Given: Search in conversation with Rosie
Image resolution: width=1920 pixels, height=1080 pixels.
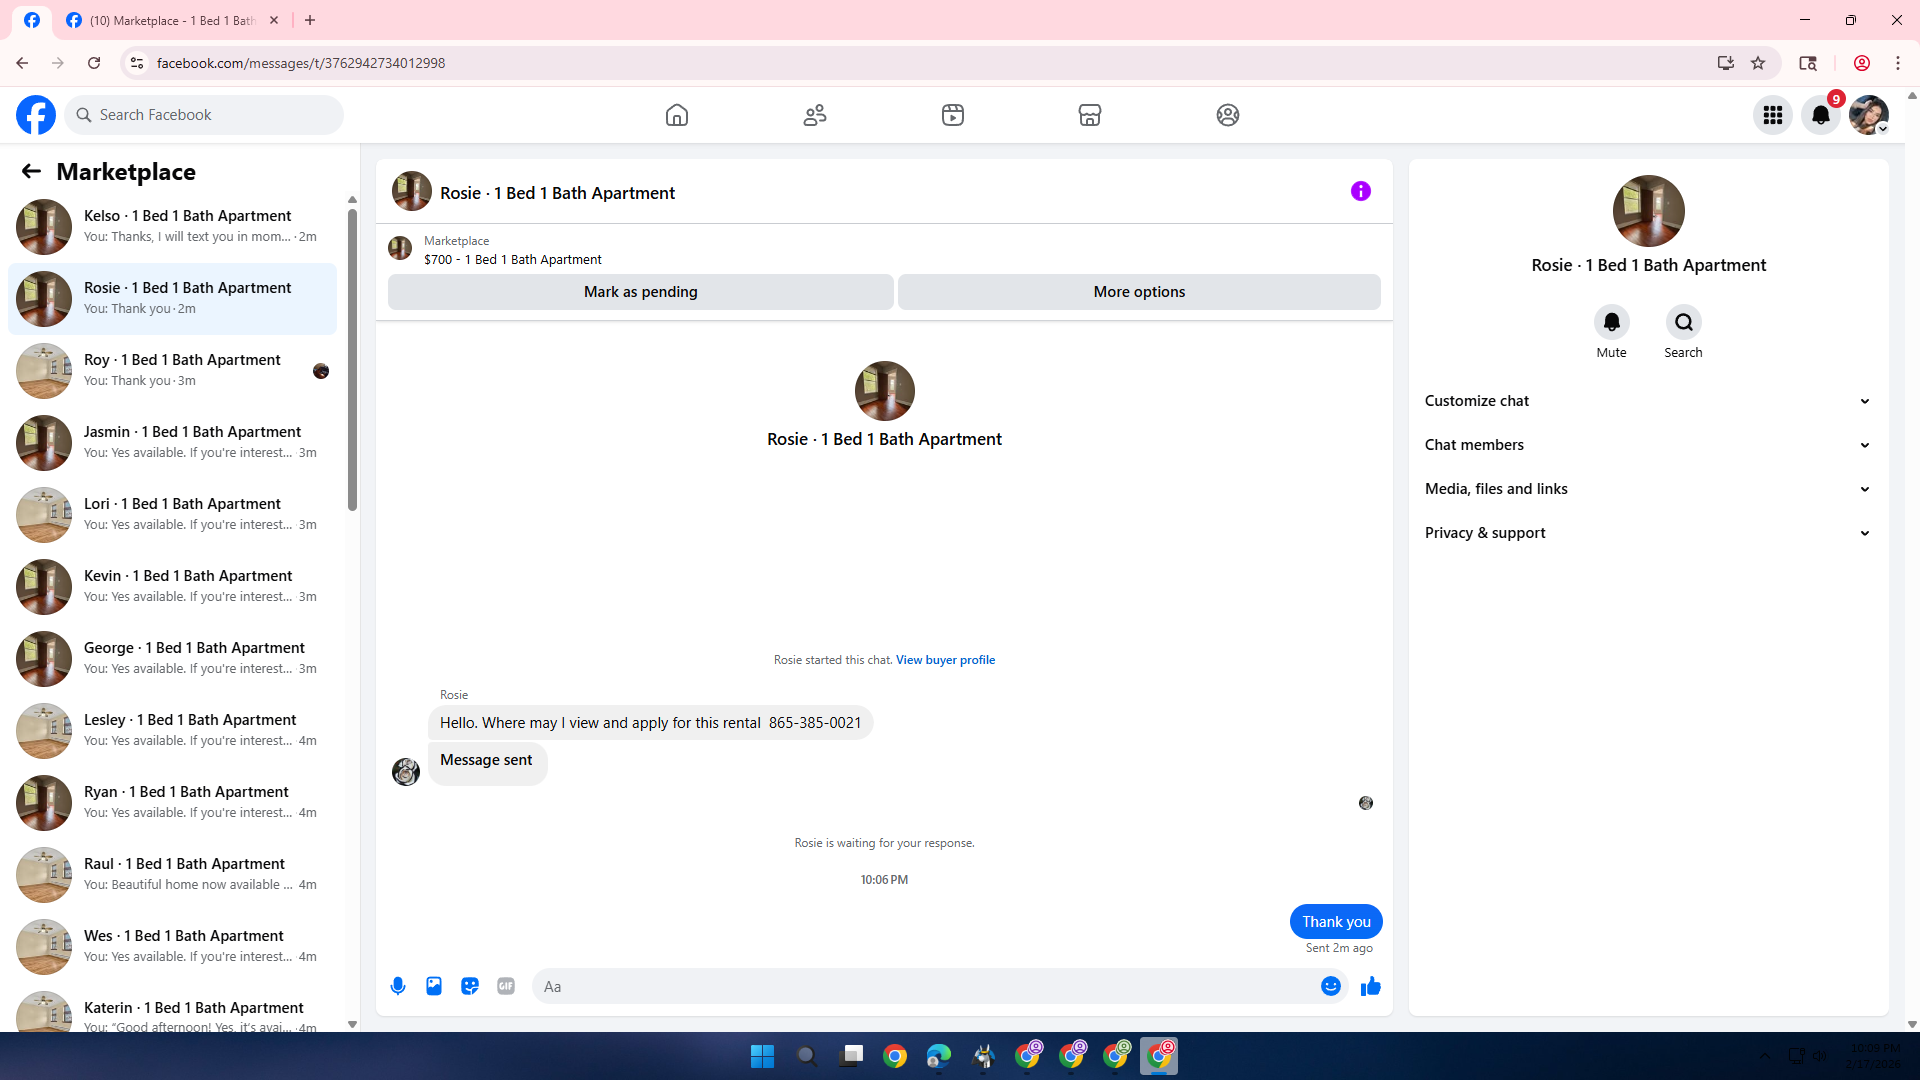Looking at the screenshot, I should (x=1684, y=322).
